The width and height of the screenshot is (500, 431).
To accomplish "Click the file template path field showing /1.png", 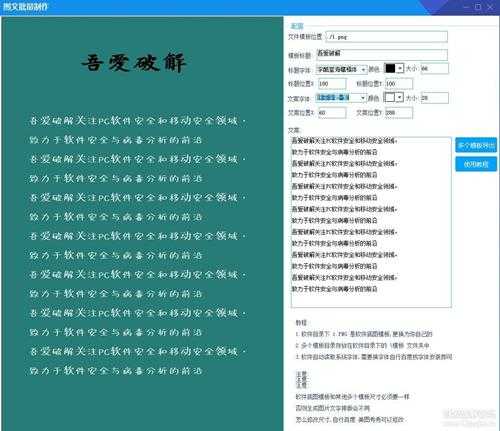I will click(x=387, y=37).
